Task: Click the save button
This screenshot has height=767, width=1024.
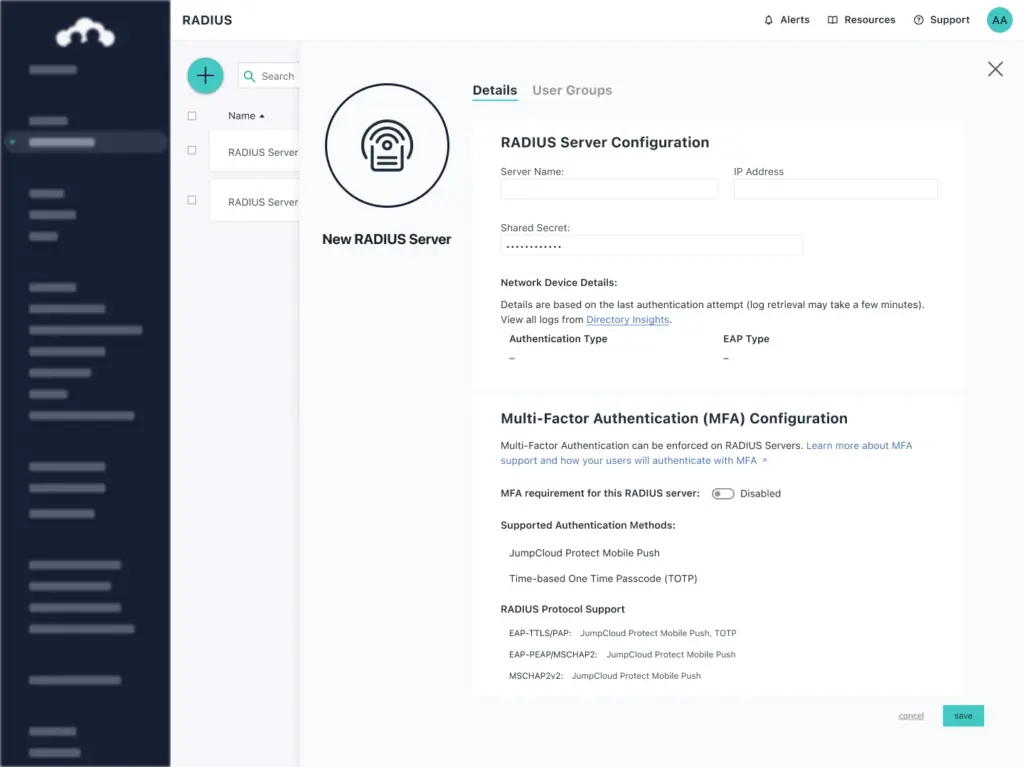Action: pos(963,716)
